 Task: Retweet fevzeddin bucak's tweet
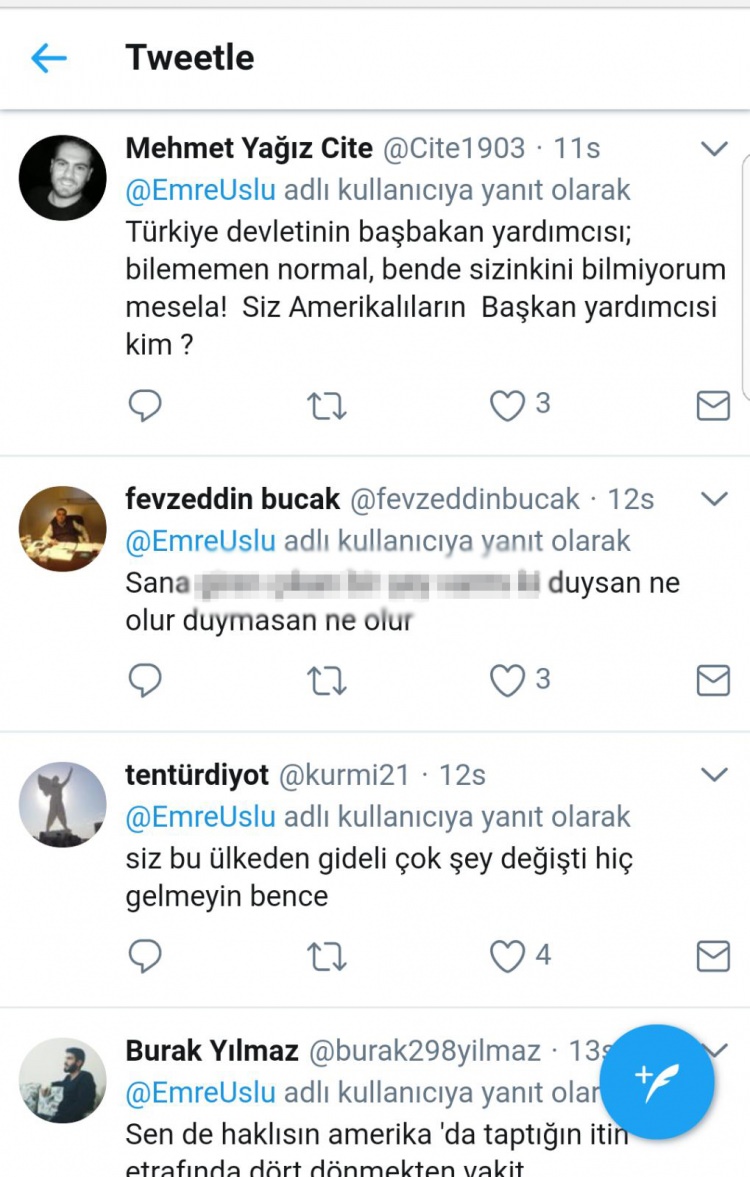coord(327,681)
